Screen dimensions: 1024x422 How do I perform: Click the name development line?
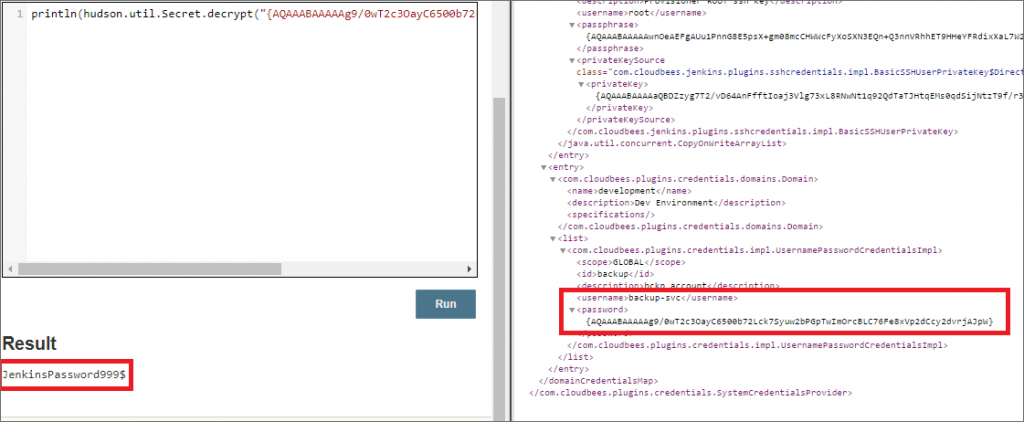pos(628,191)
